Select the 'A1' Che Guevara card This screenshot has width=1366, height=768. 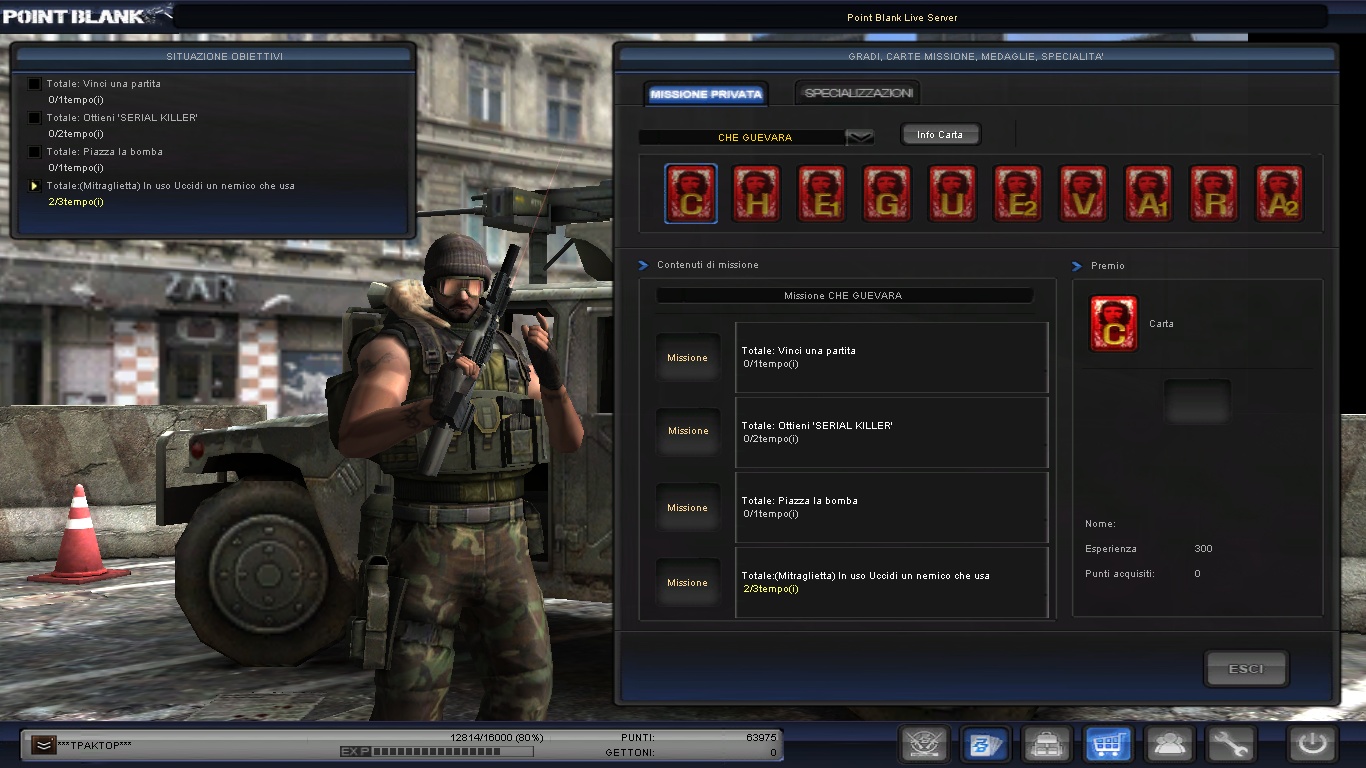pos(1149,193)
